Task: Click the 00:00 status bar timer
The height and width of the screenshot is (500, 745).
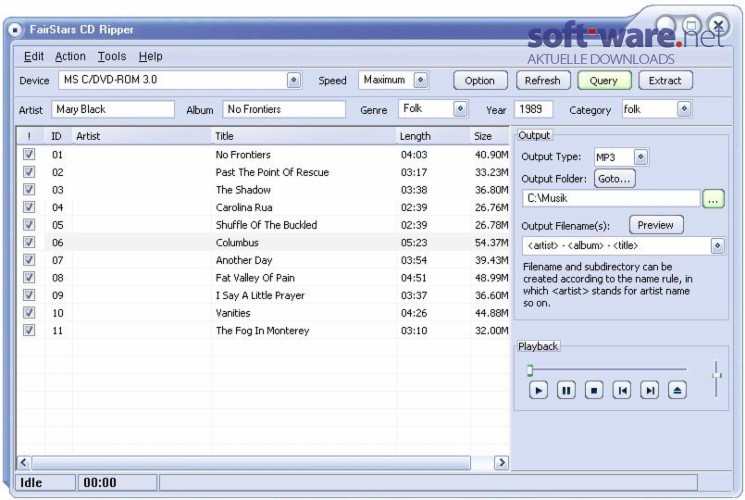Action: click(x=100, y=483)
